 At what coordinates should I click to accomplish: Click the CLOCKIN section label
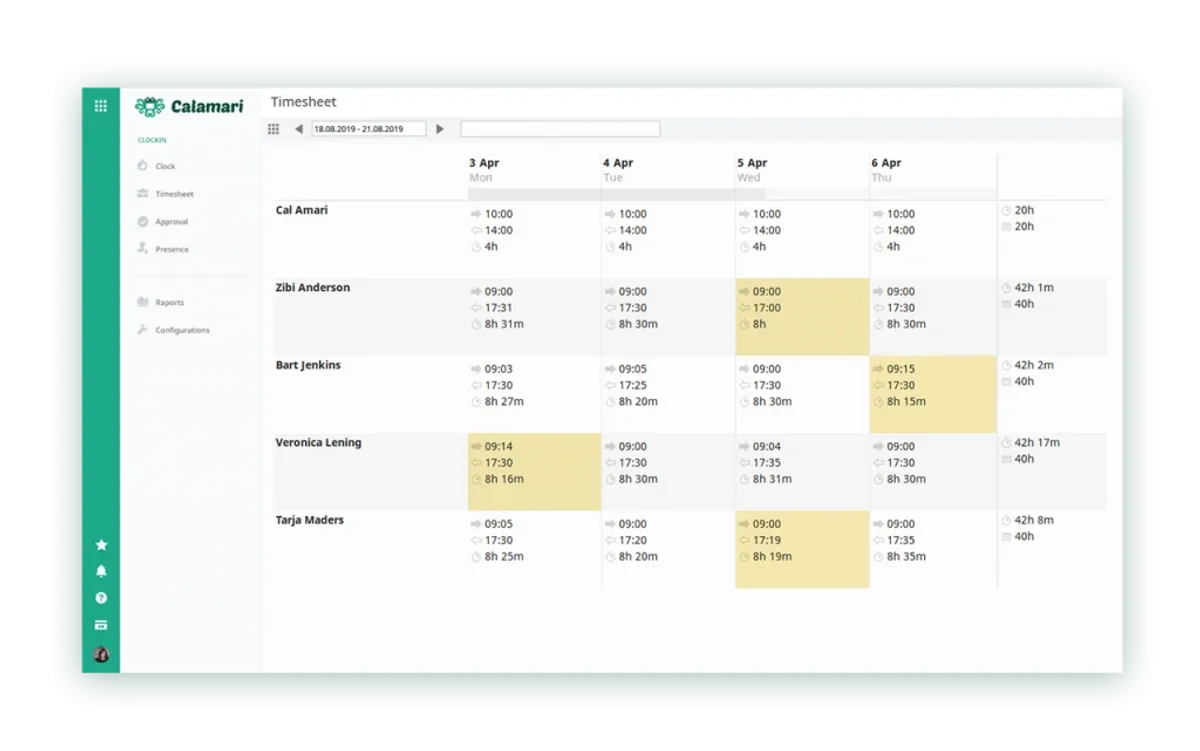tap(152, 140)
